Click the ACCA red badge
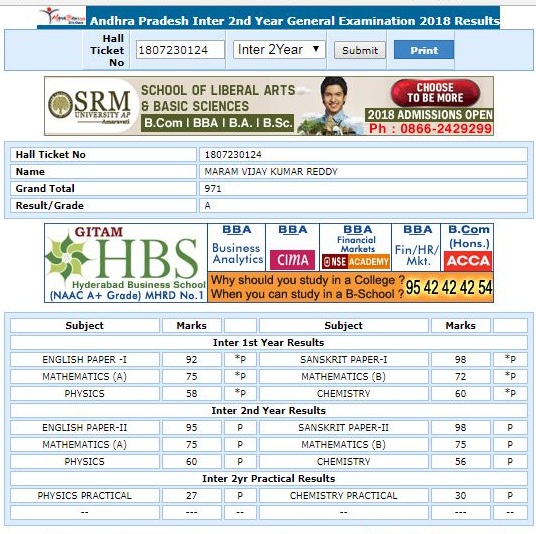 tap(468, 261)
